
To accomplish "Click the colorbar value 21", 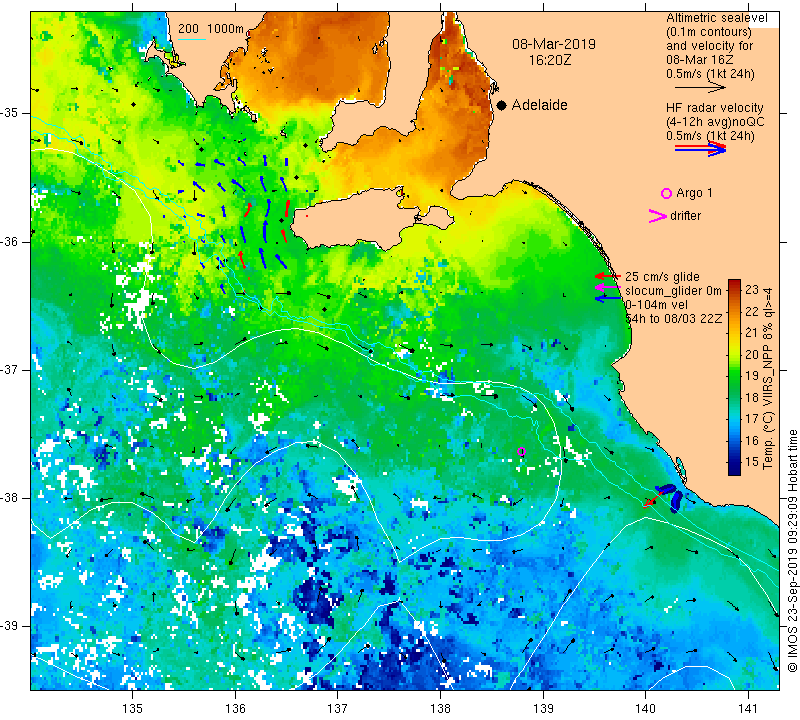I will (x=752, y=333).
